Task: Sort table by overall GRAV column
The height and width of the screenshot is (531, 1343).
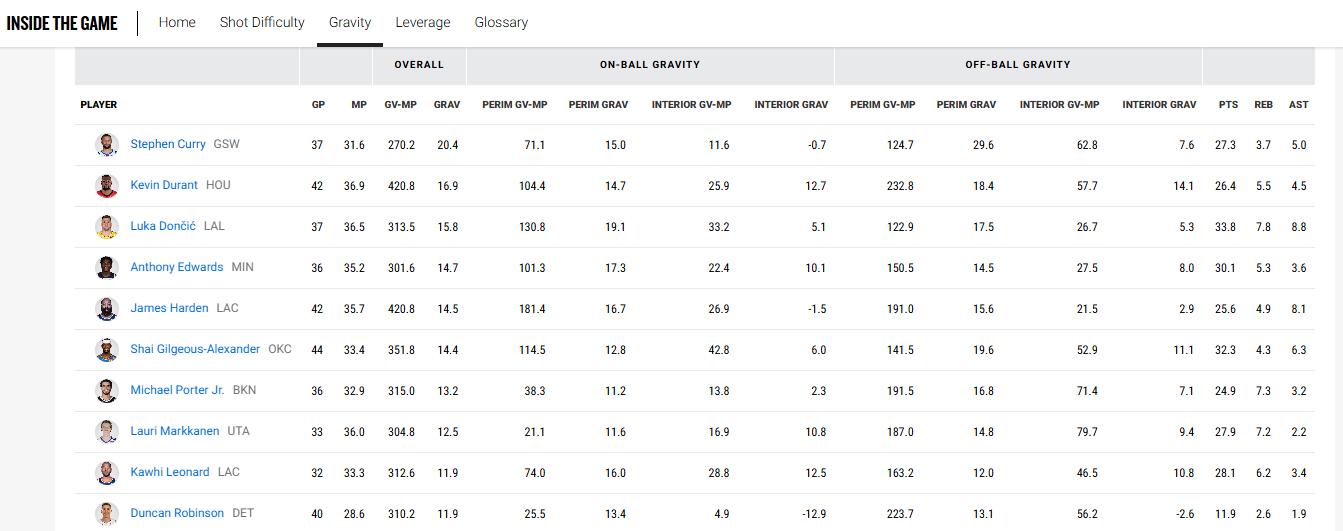Action: 446,104
